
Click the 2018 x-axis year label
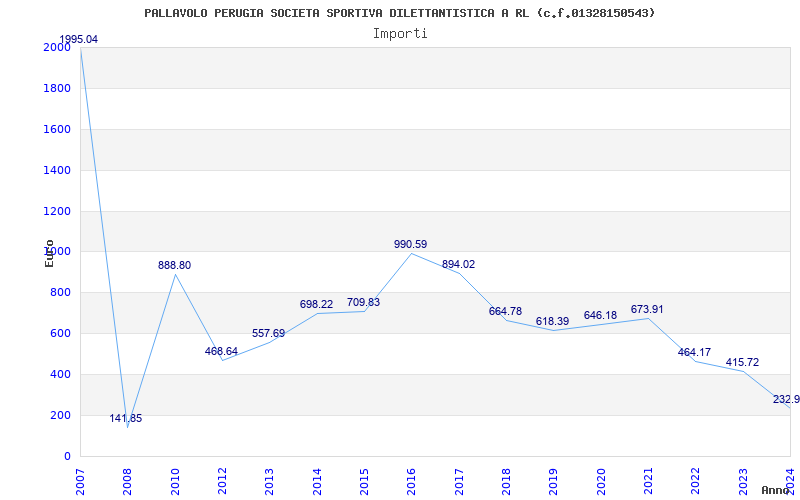(507, 482)
